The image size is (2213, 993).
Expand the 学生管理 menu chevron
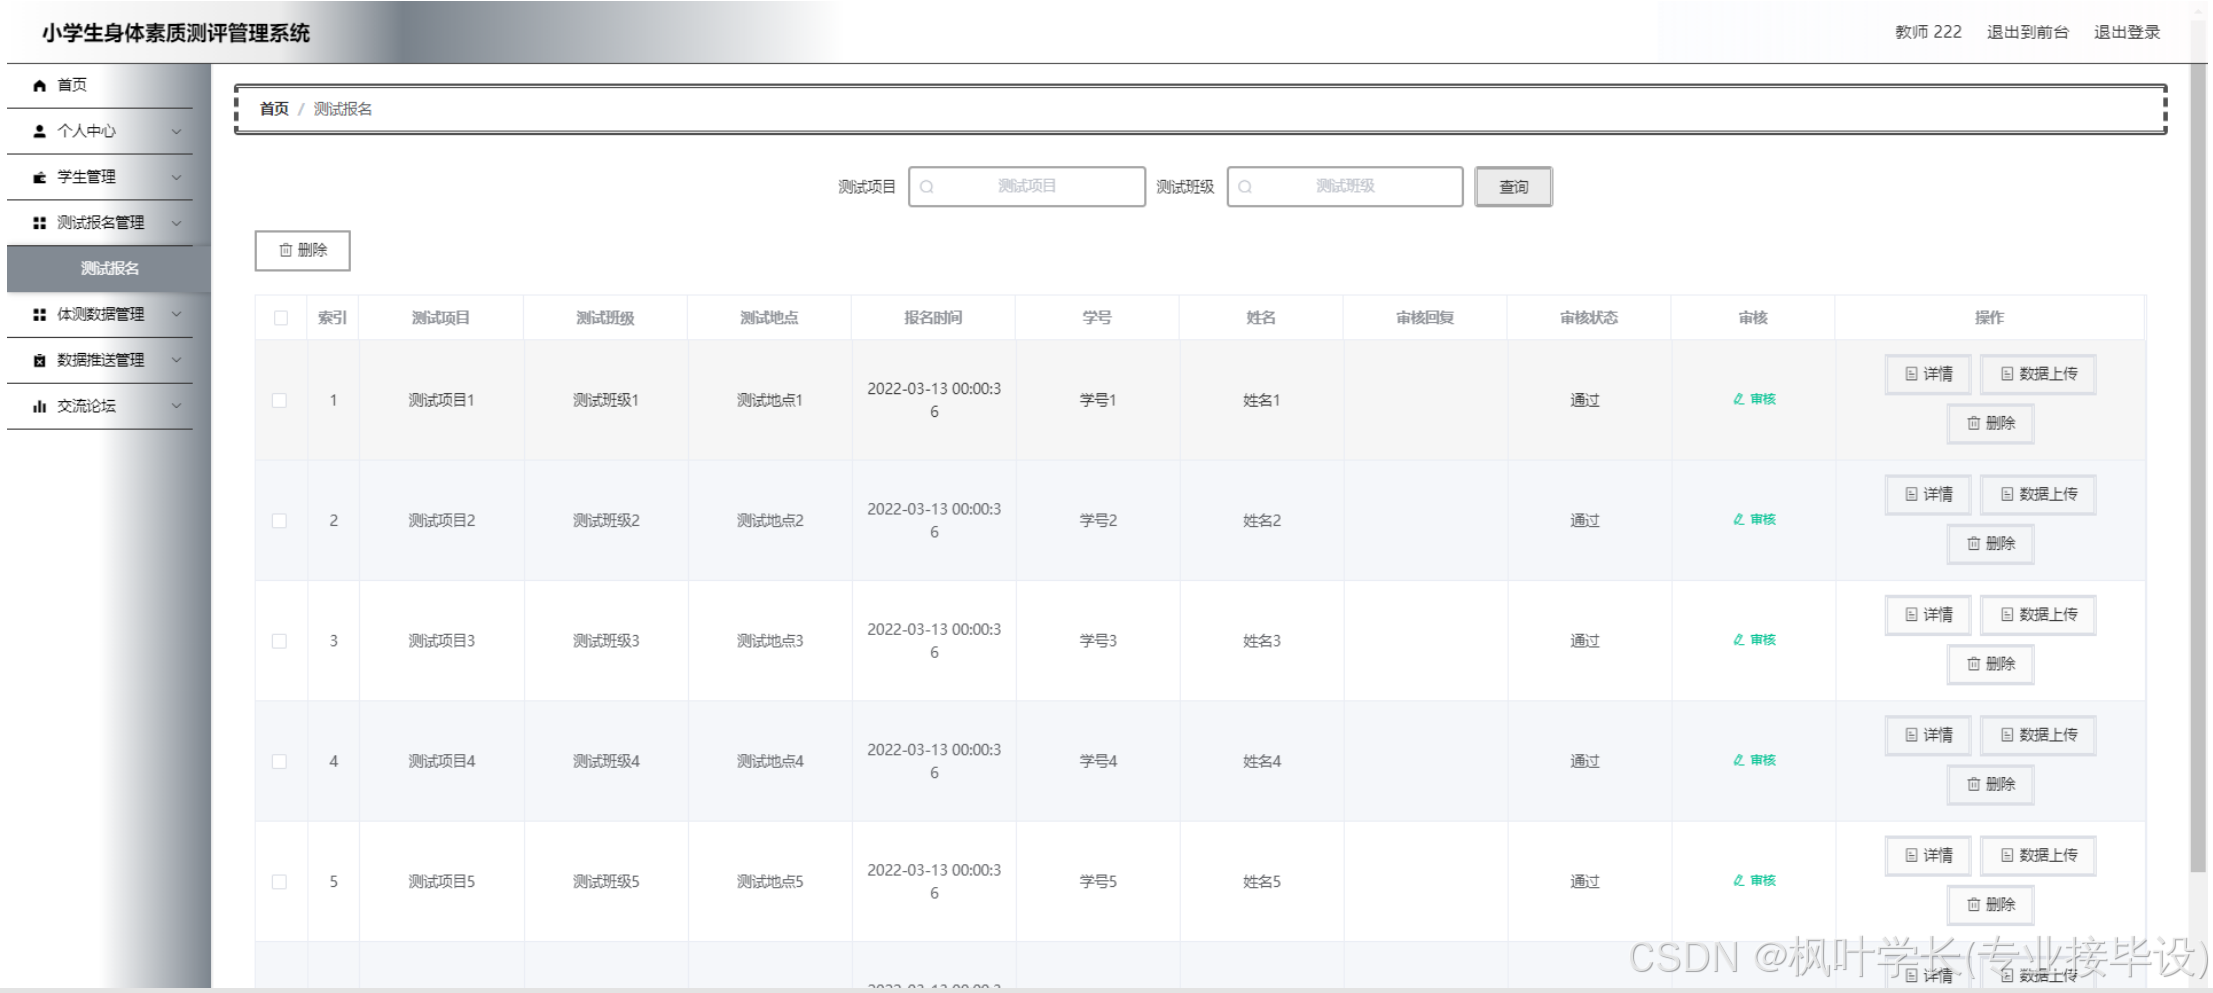[x=176, y=177]
